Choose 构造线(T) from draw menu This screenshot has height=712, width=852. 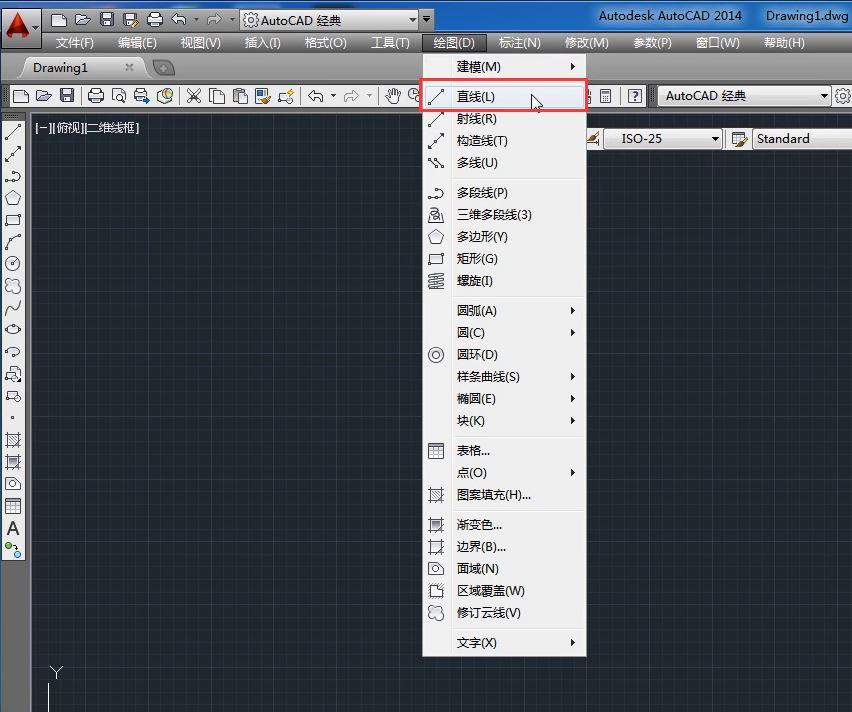coord(504,141)
